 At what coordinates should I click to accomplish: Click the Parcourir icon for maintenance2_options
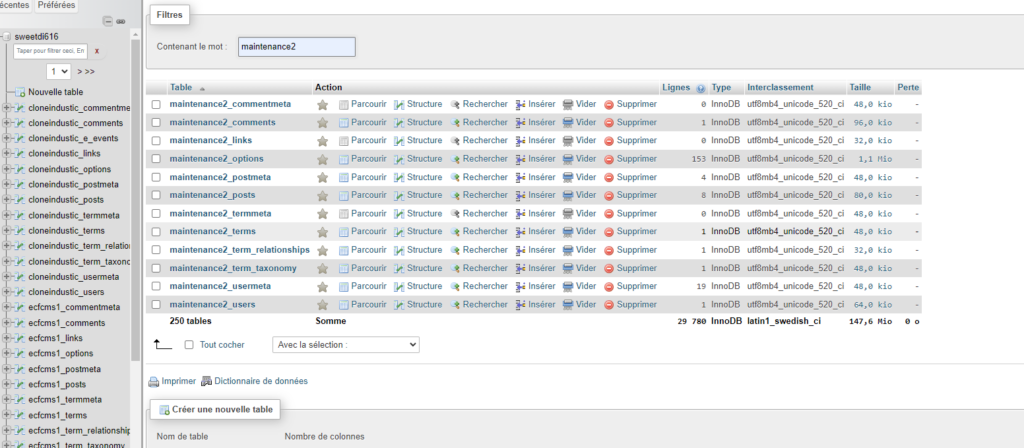[344, 159]
